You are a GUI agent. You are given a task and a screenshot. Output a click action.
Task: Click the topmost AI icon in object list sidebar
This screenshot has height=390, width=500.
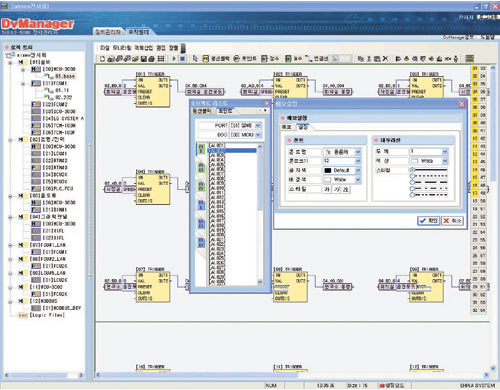(x=201, y=149)
